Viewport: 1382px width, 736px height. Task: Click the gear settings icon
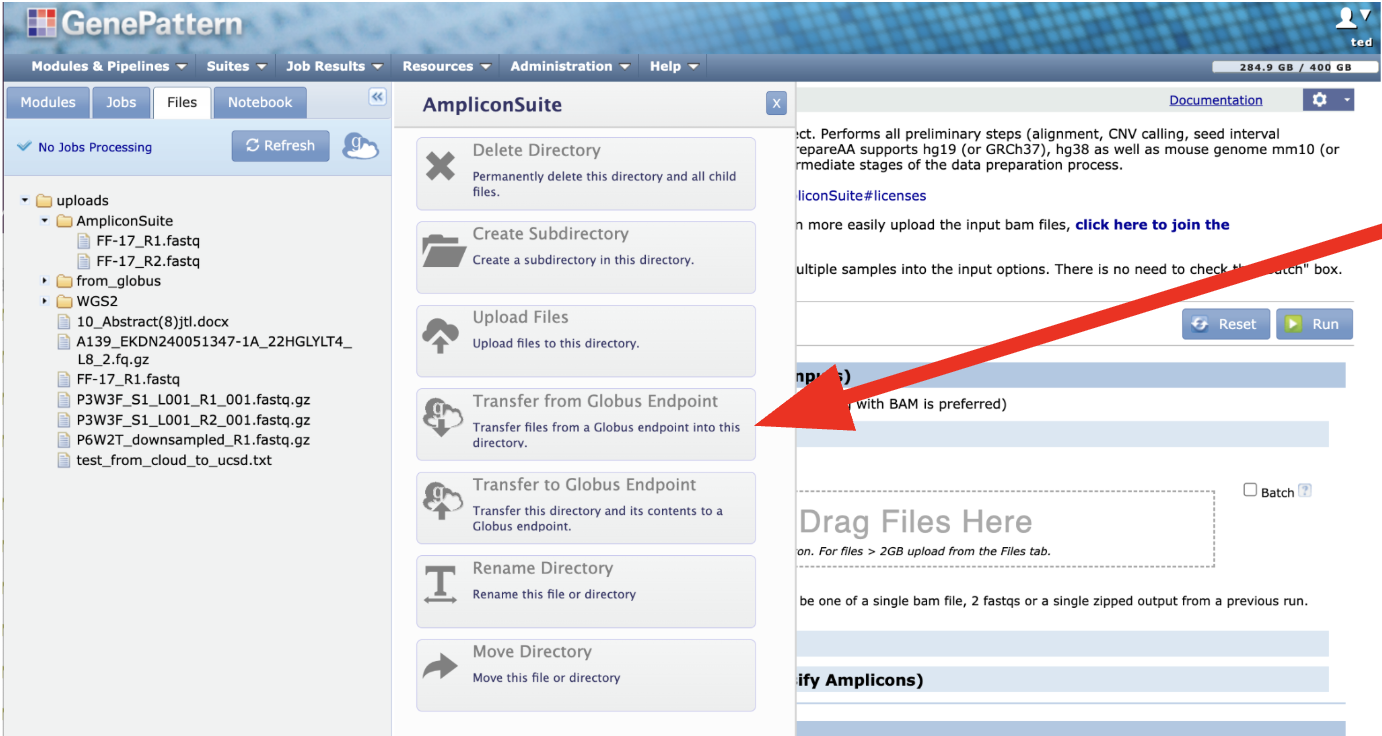click(1320, 100)
